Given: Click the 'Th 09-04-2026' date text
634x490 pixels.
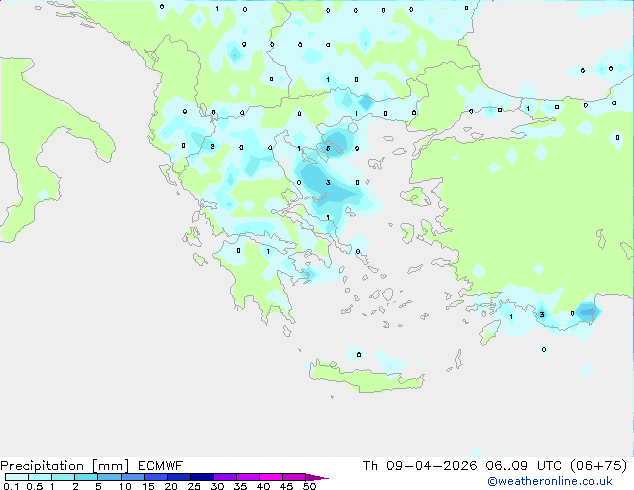Looking at the screenshot, I should coord(420,466).
